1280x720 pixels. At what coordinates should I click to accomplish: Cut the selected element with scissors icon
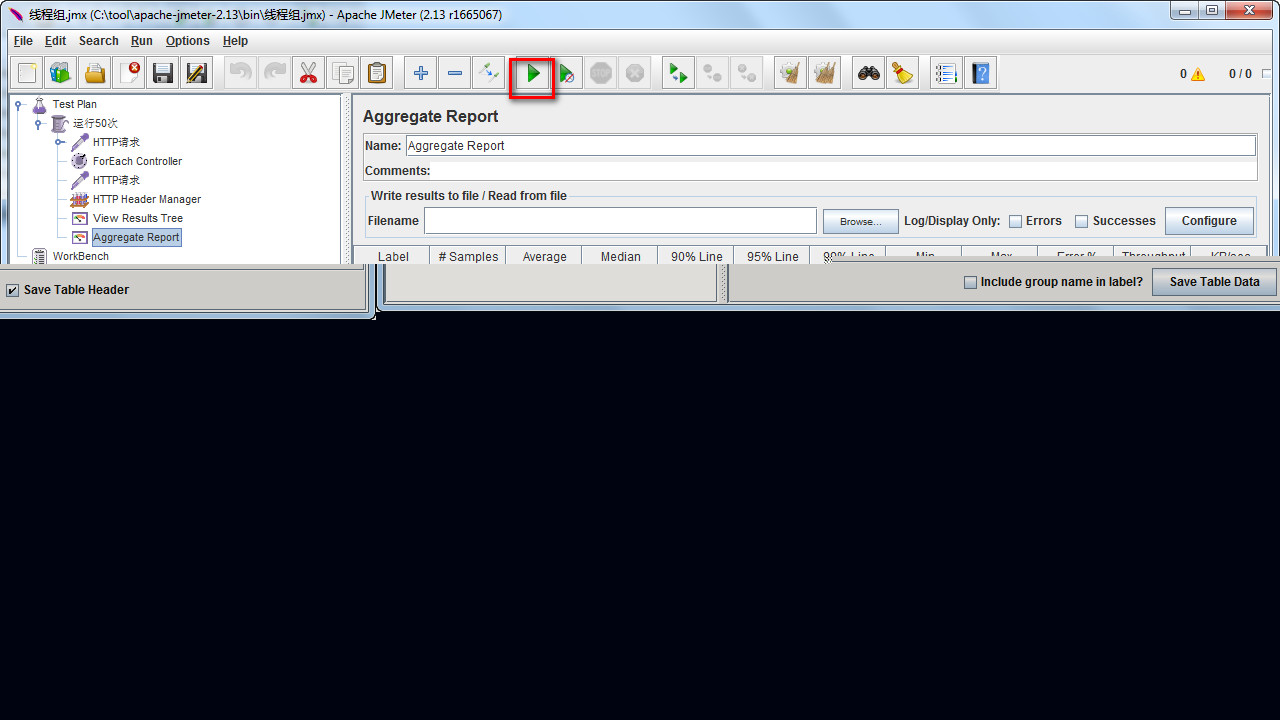(309, 73)
